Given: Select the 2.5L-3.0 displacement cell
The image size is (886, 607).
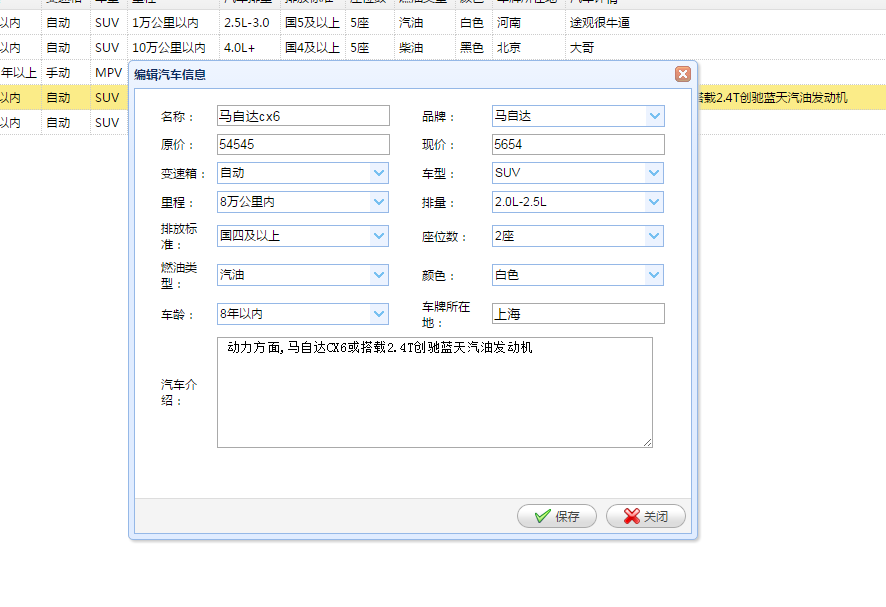Looking at the screenshot, I should click(247, 23).
